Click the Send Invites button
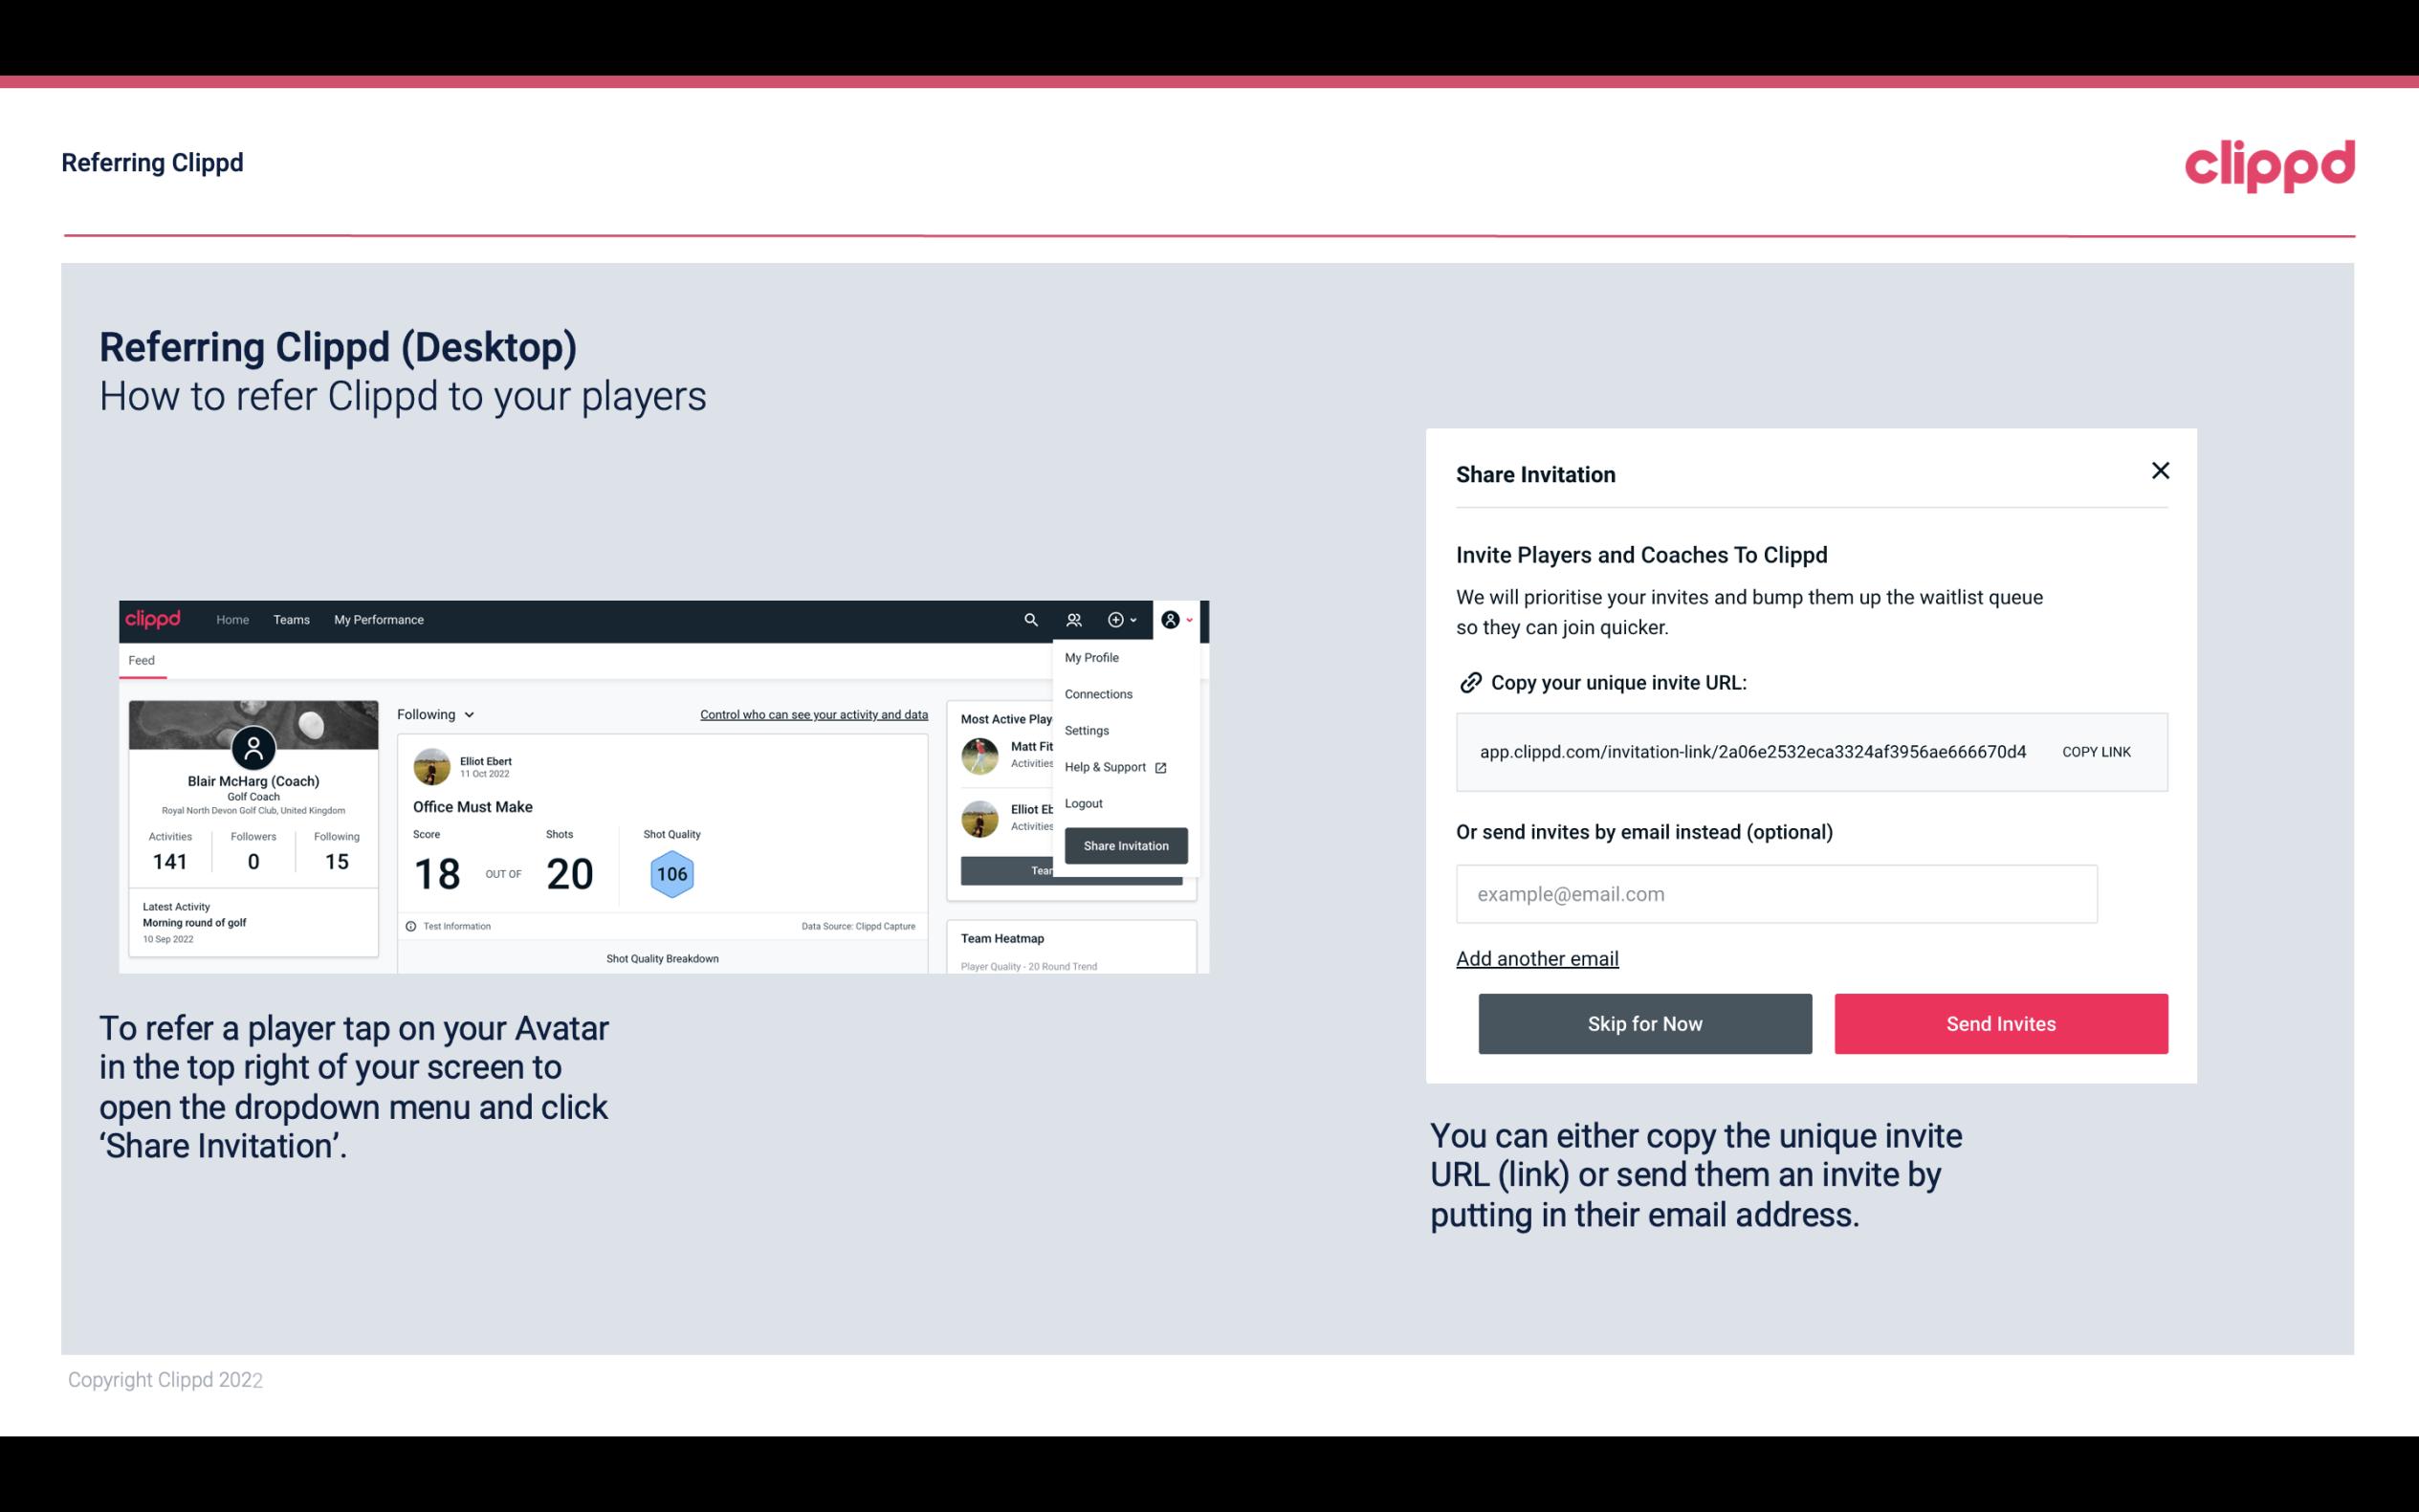Viewport: 2419px width, 1512px height. click(2001, 1022)
